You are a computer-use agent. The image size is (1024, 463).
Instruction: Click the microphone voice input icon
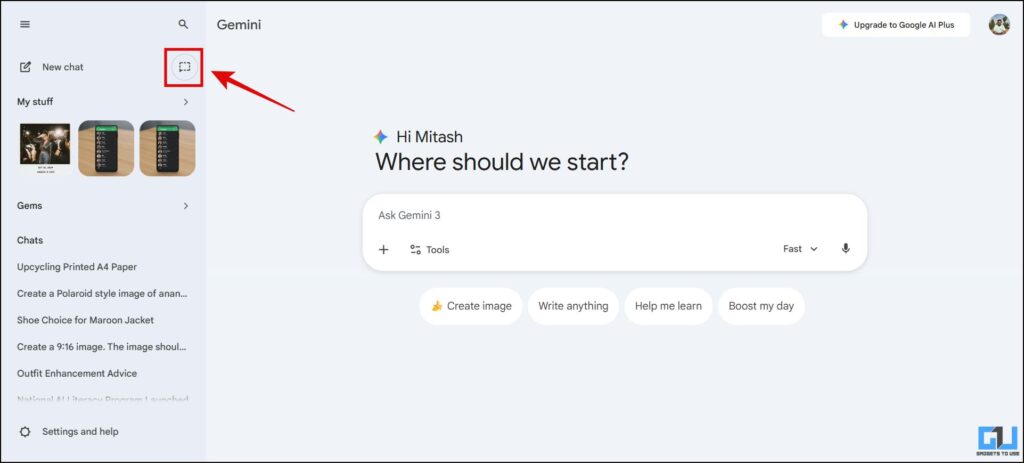pos(846,249)
